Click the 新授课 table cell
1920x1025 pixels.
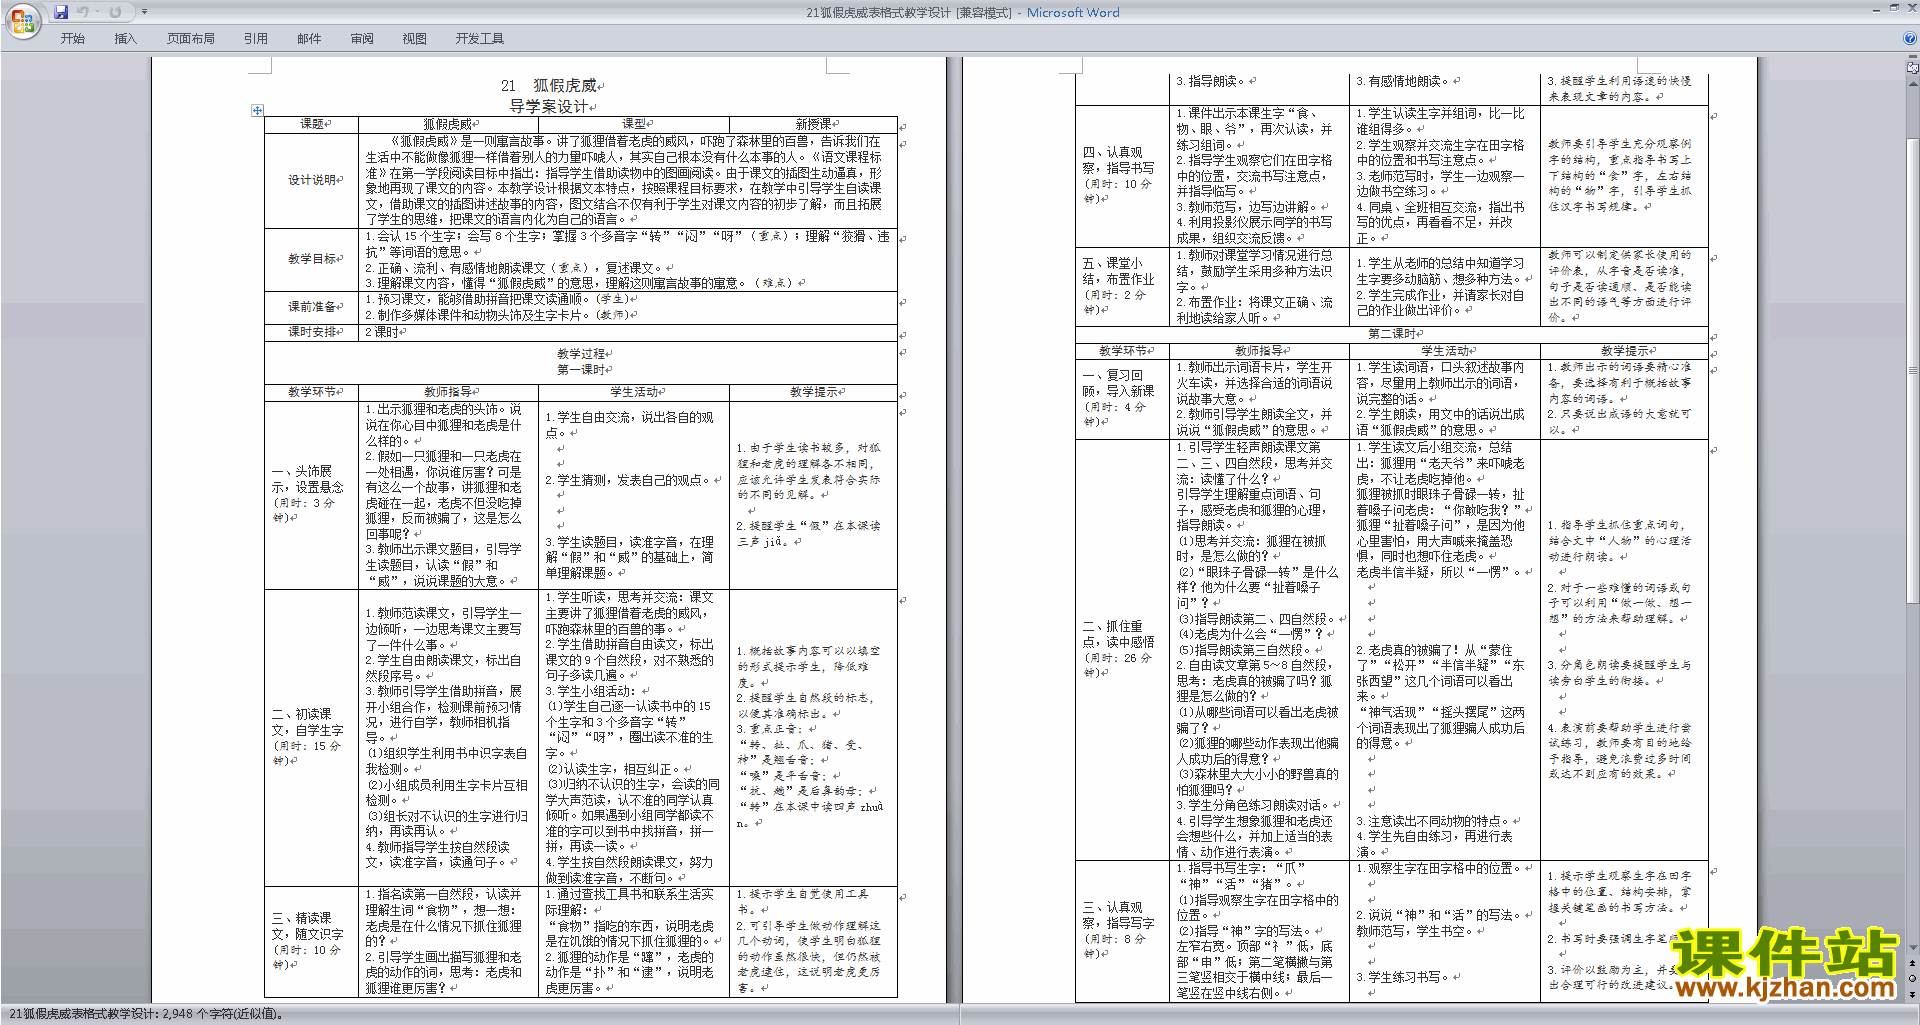tap(813, 124)
